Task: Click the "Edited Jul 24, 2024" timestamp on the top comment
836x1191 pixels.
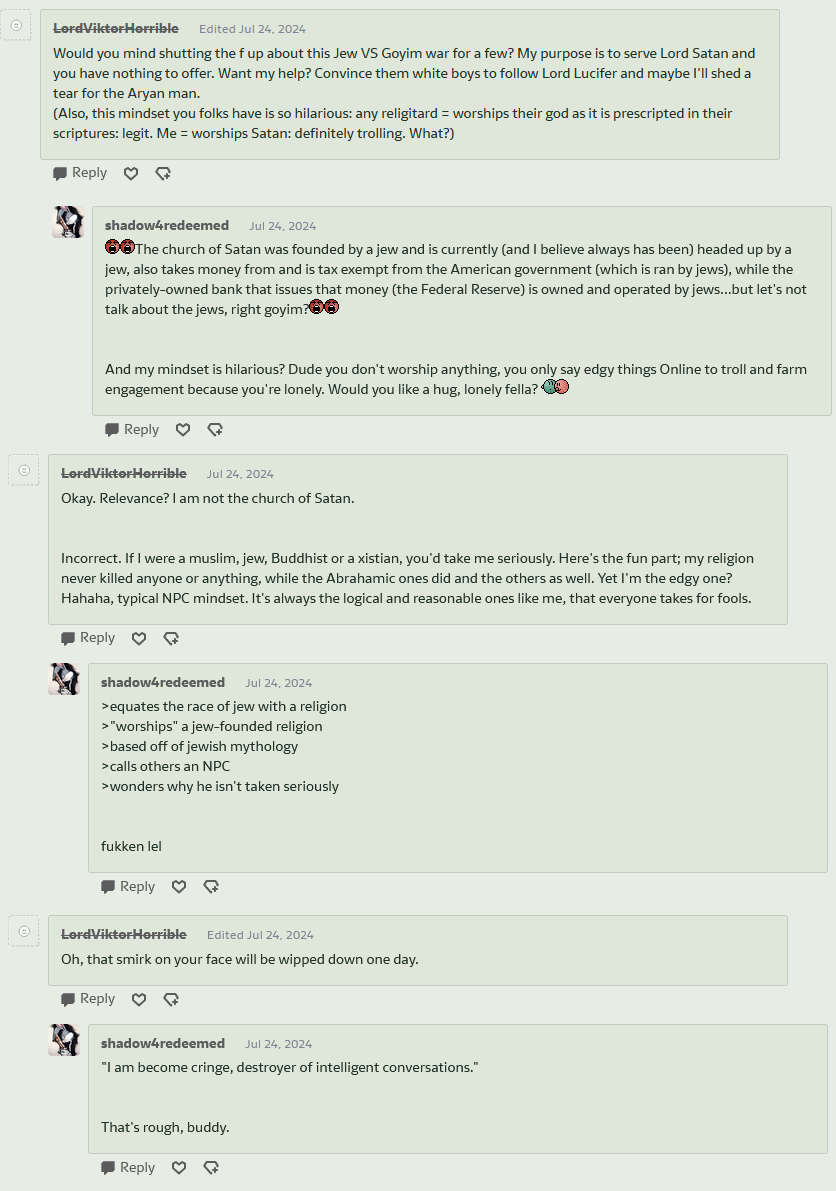Action: pos(252,29)
